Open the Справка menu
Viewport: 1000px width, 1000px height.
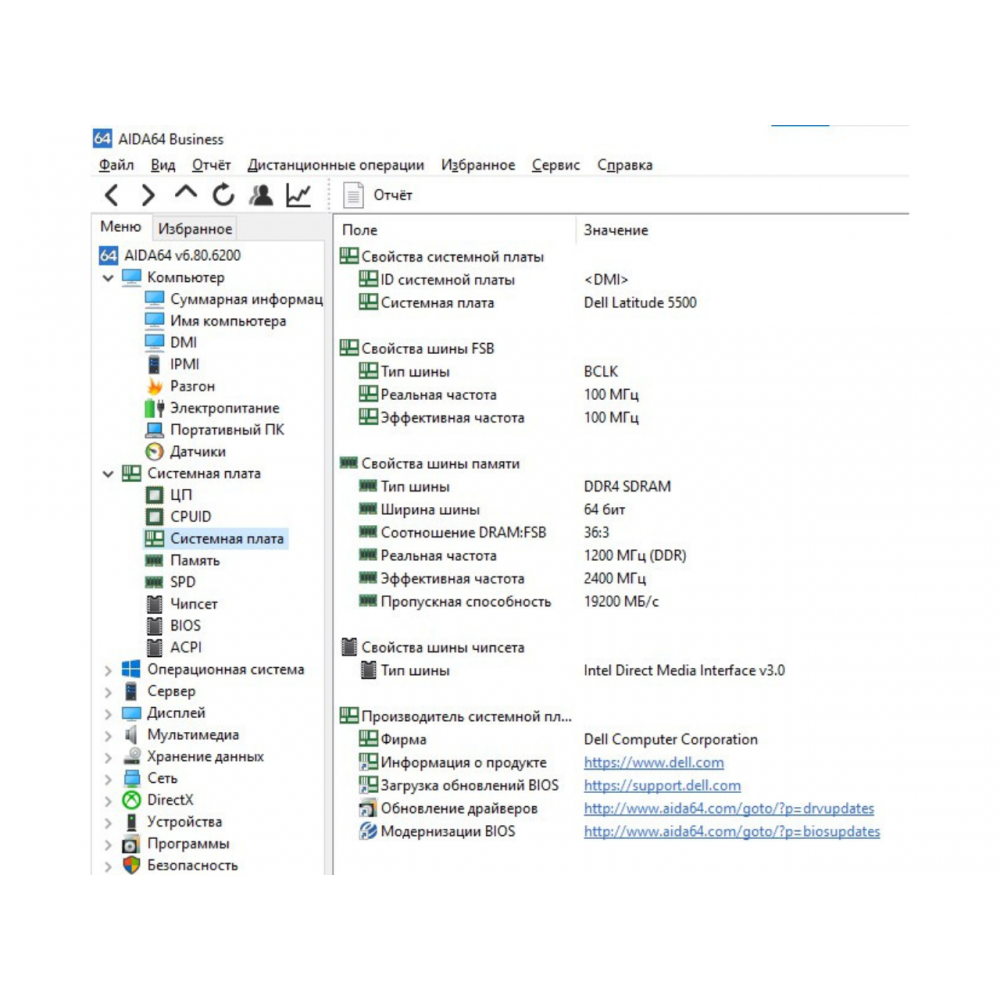point(624,165)
